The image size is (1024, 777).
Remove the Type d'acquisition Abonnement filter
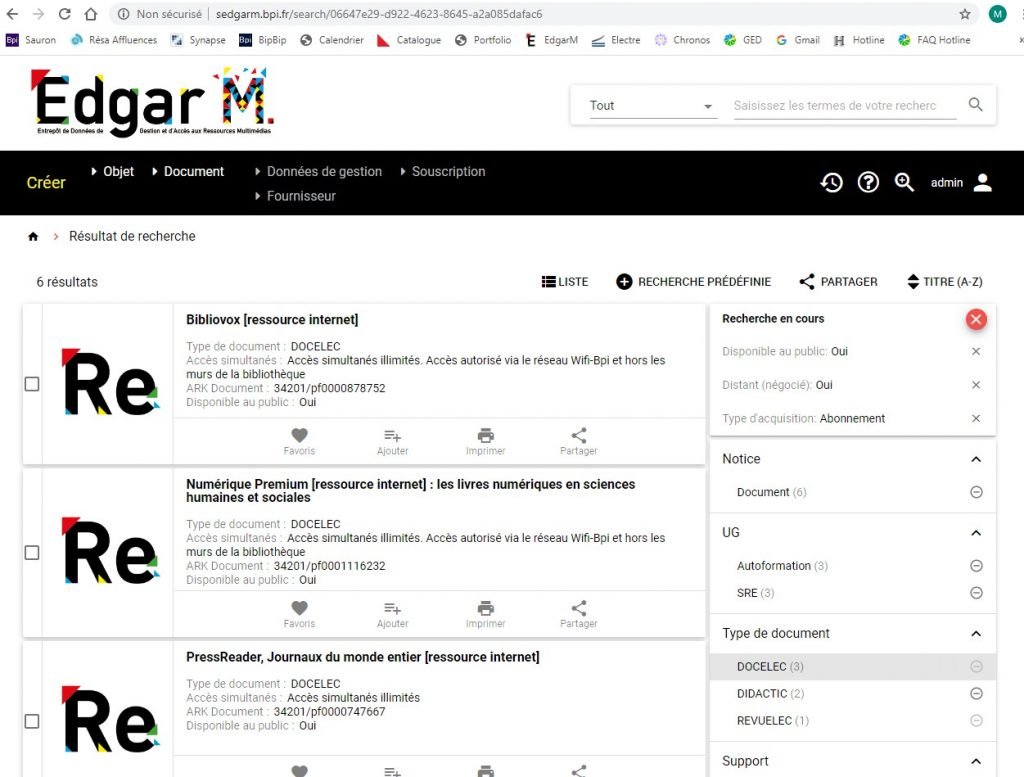click(976, 419)
